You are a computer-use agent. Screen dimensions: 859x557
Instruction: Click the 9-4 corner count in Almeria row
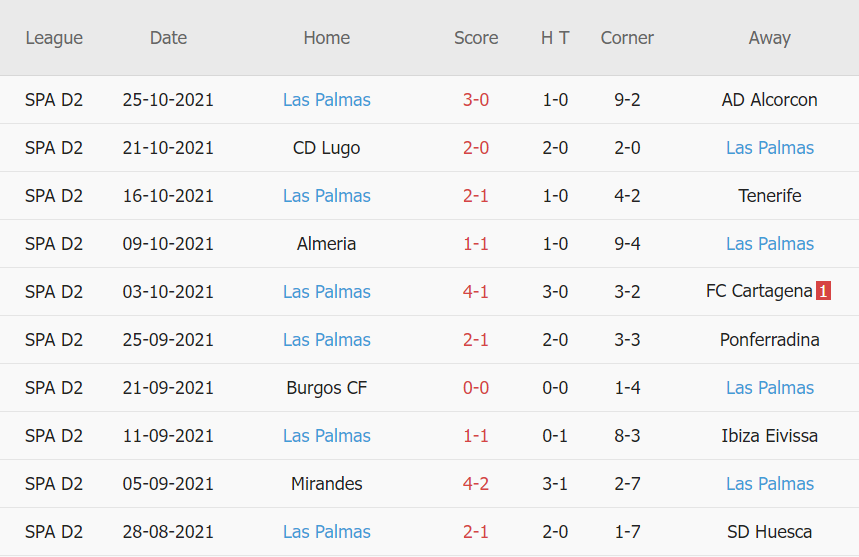(627, 244)
